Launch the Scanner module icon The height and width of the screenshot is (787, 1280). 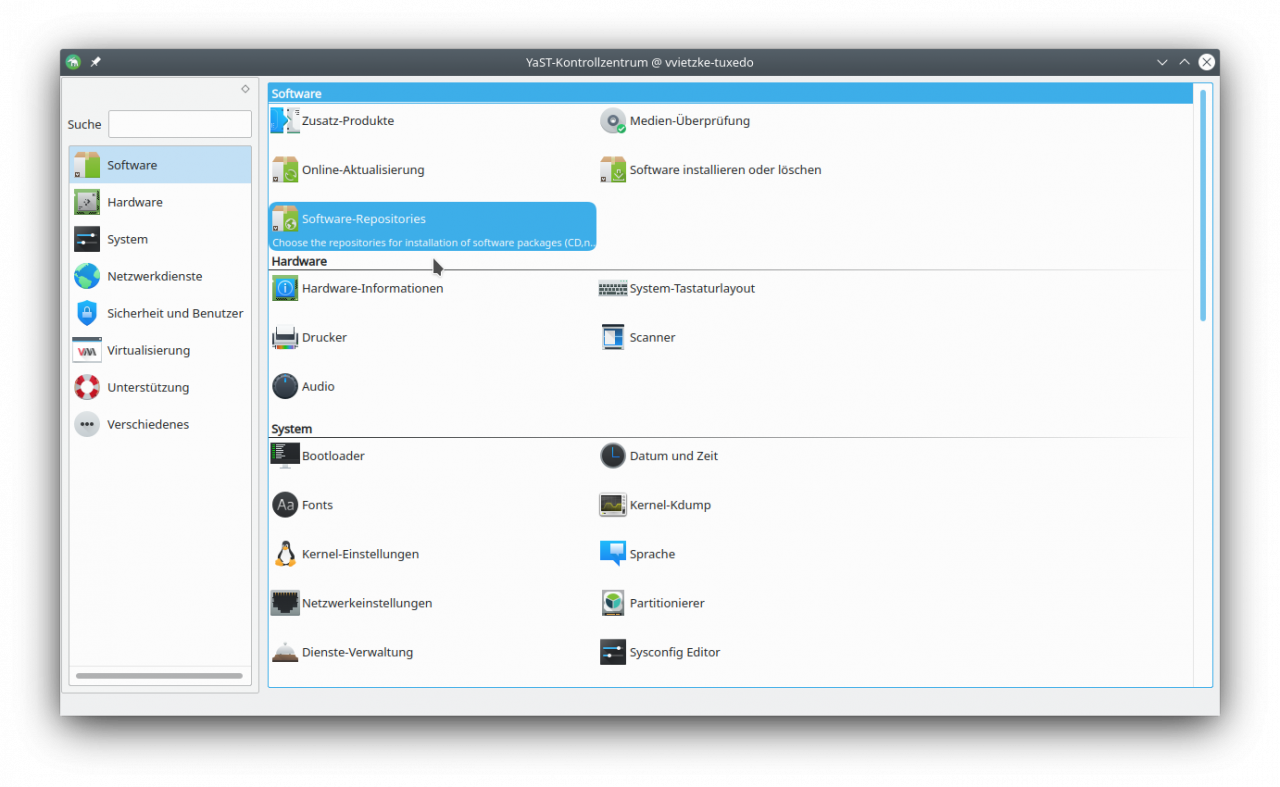[613, 337]
